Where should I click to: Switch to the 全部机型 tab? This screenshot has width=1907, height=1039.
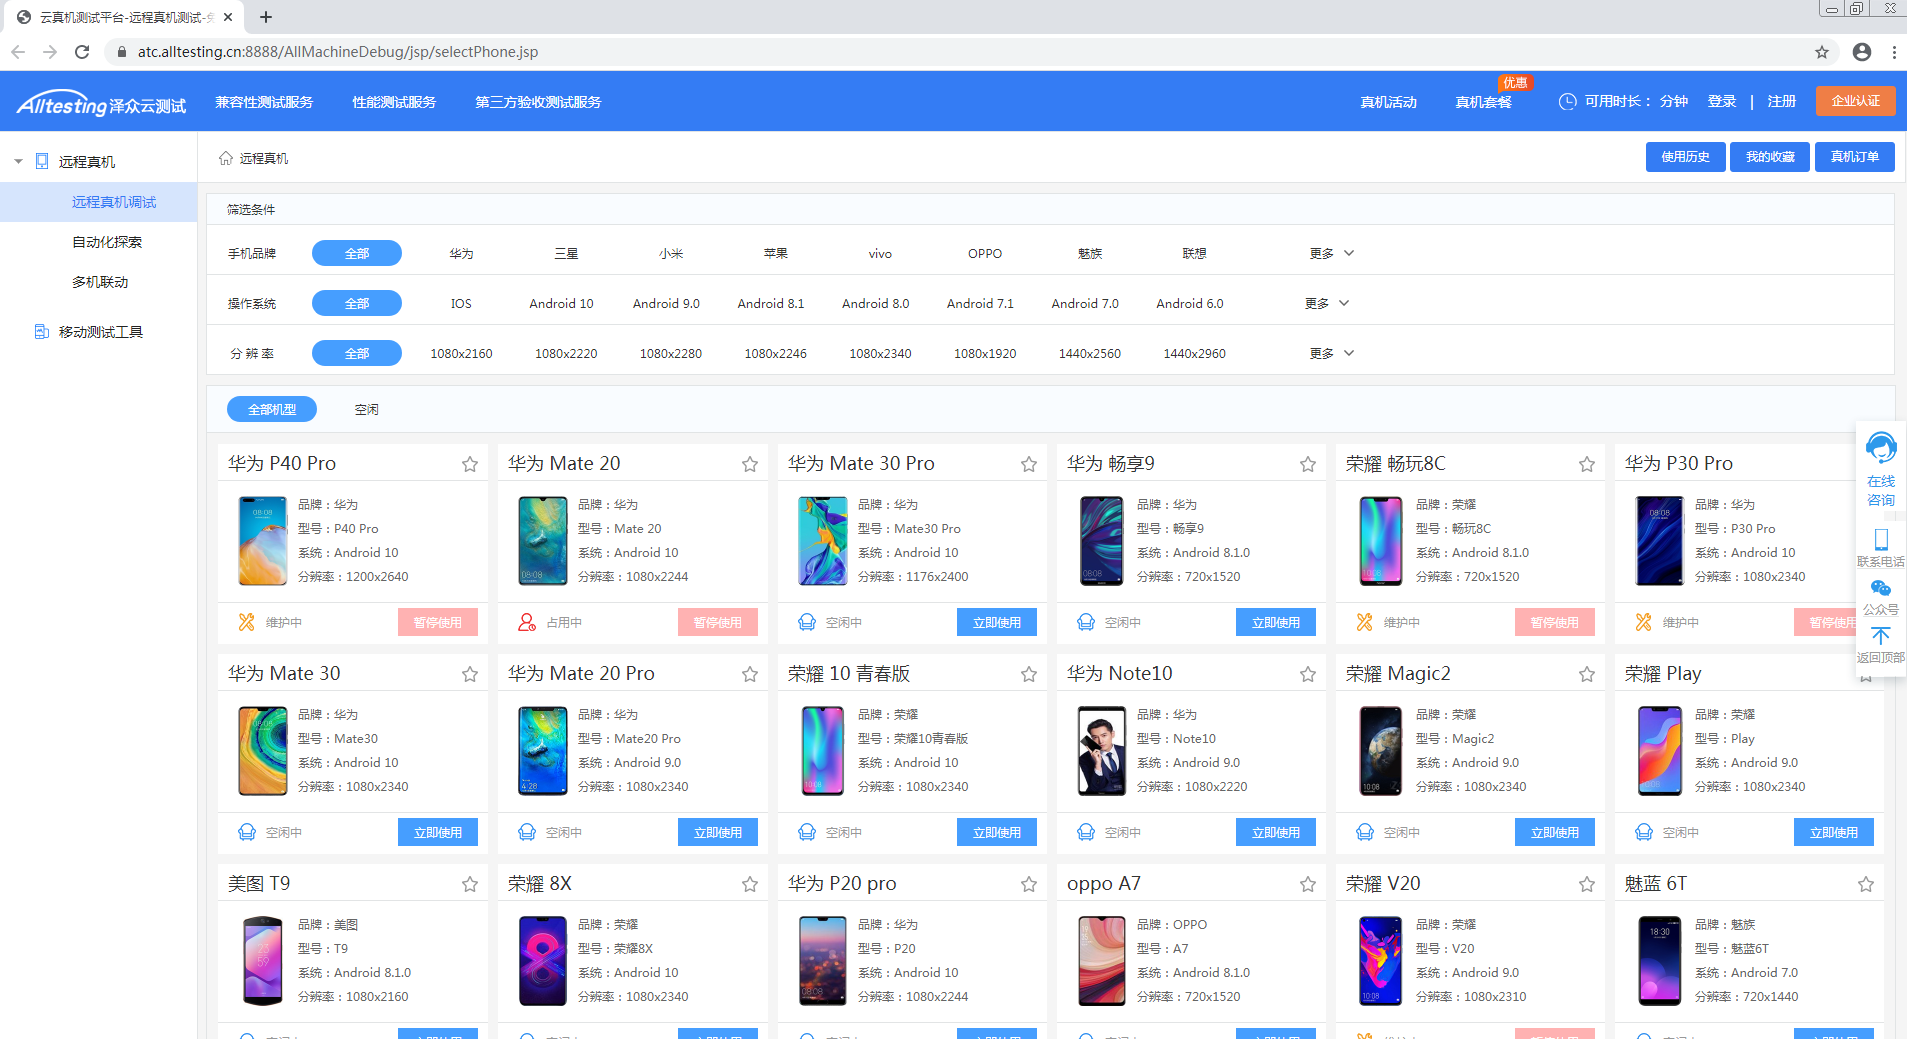(272, 409)
